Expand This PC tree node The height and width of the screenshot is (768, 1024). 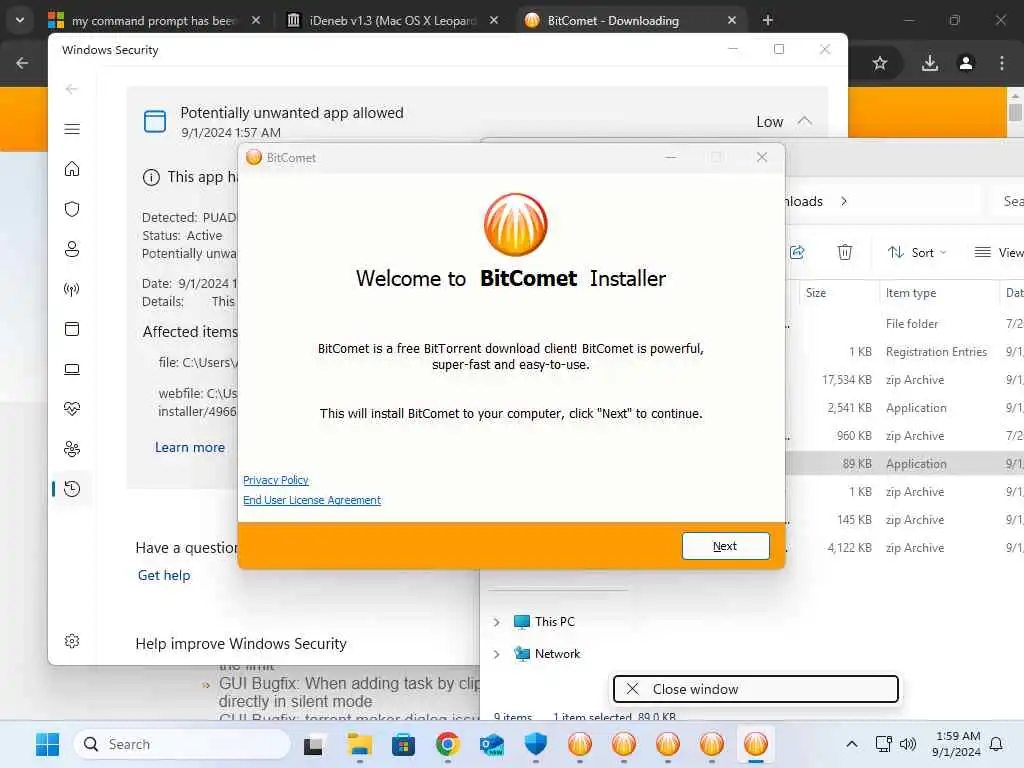(496, 622)
